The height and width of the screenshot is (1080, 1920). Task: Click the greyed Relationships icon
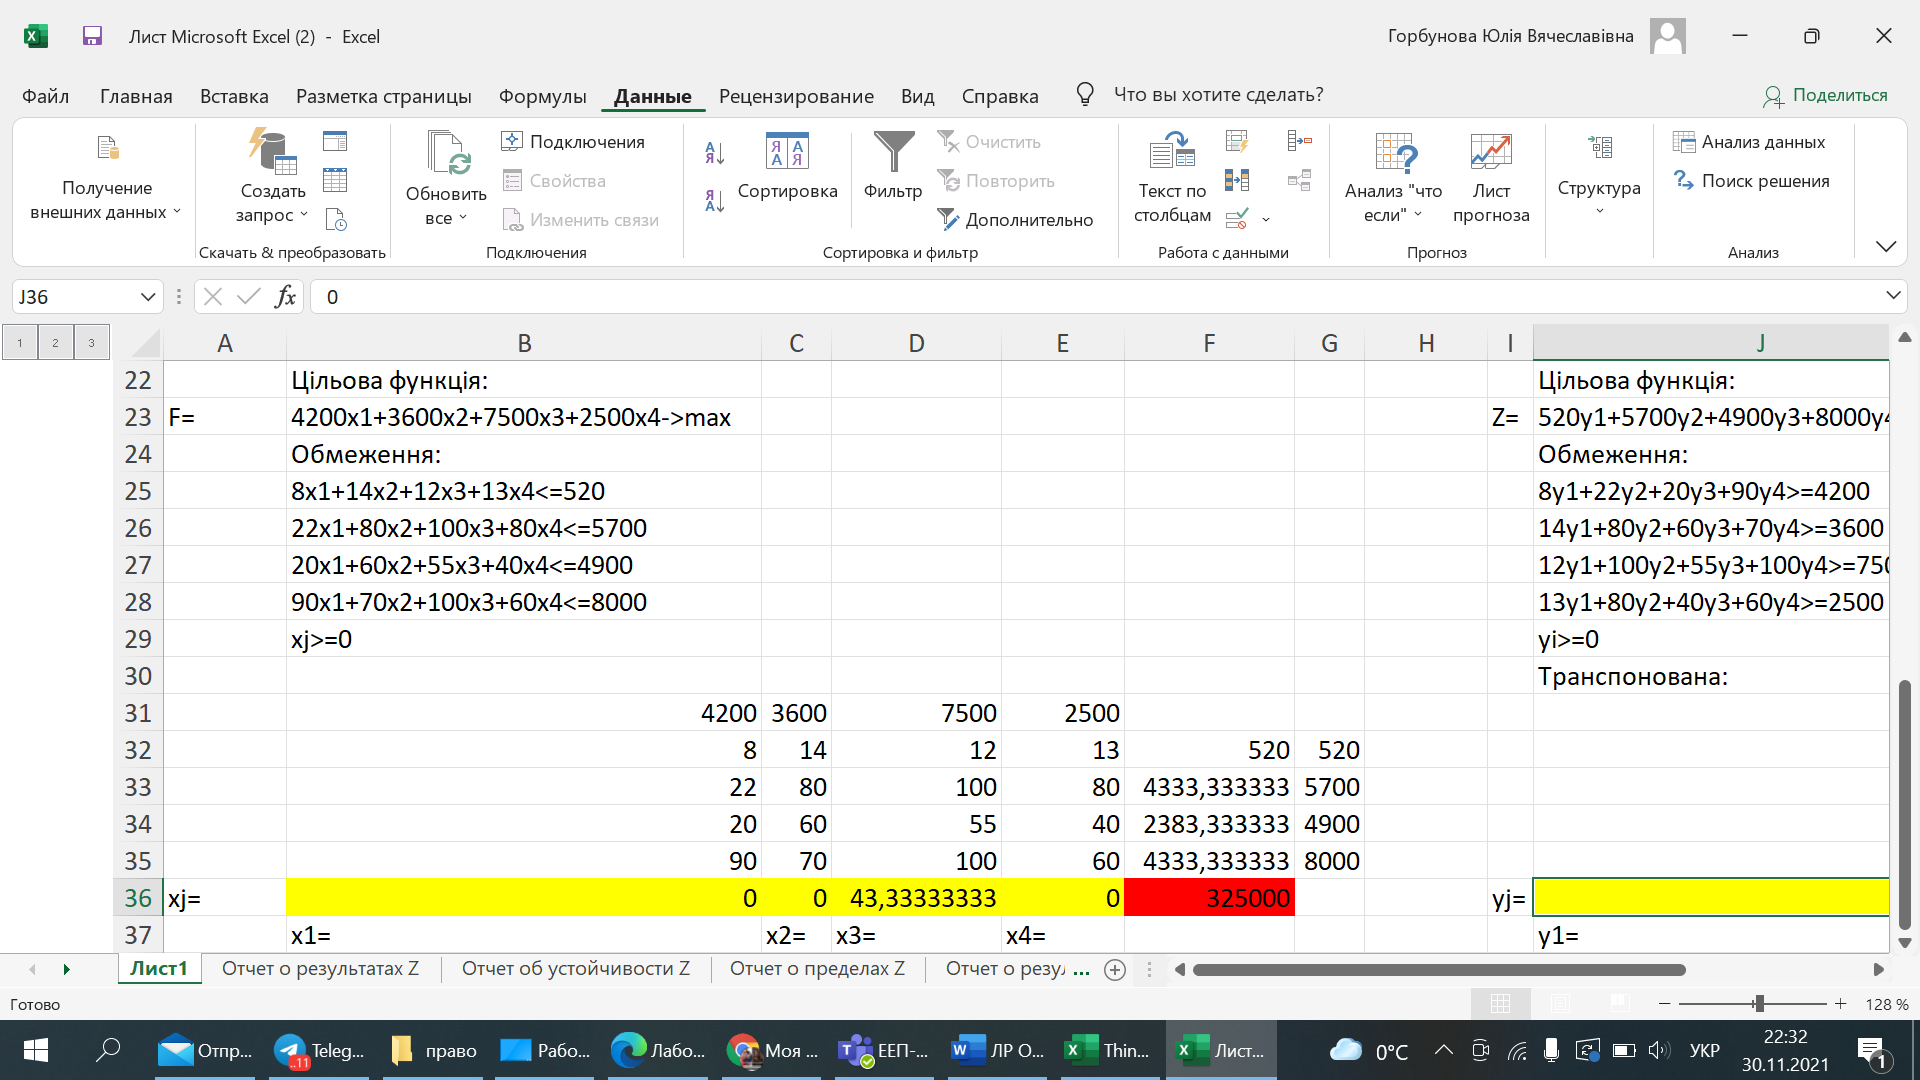(1299, 180)
